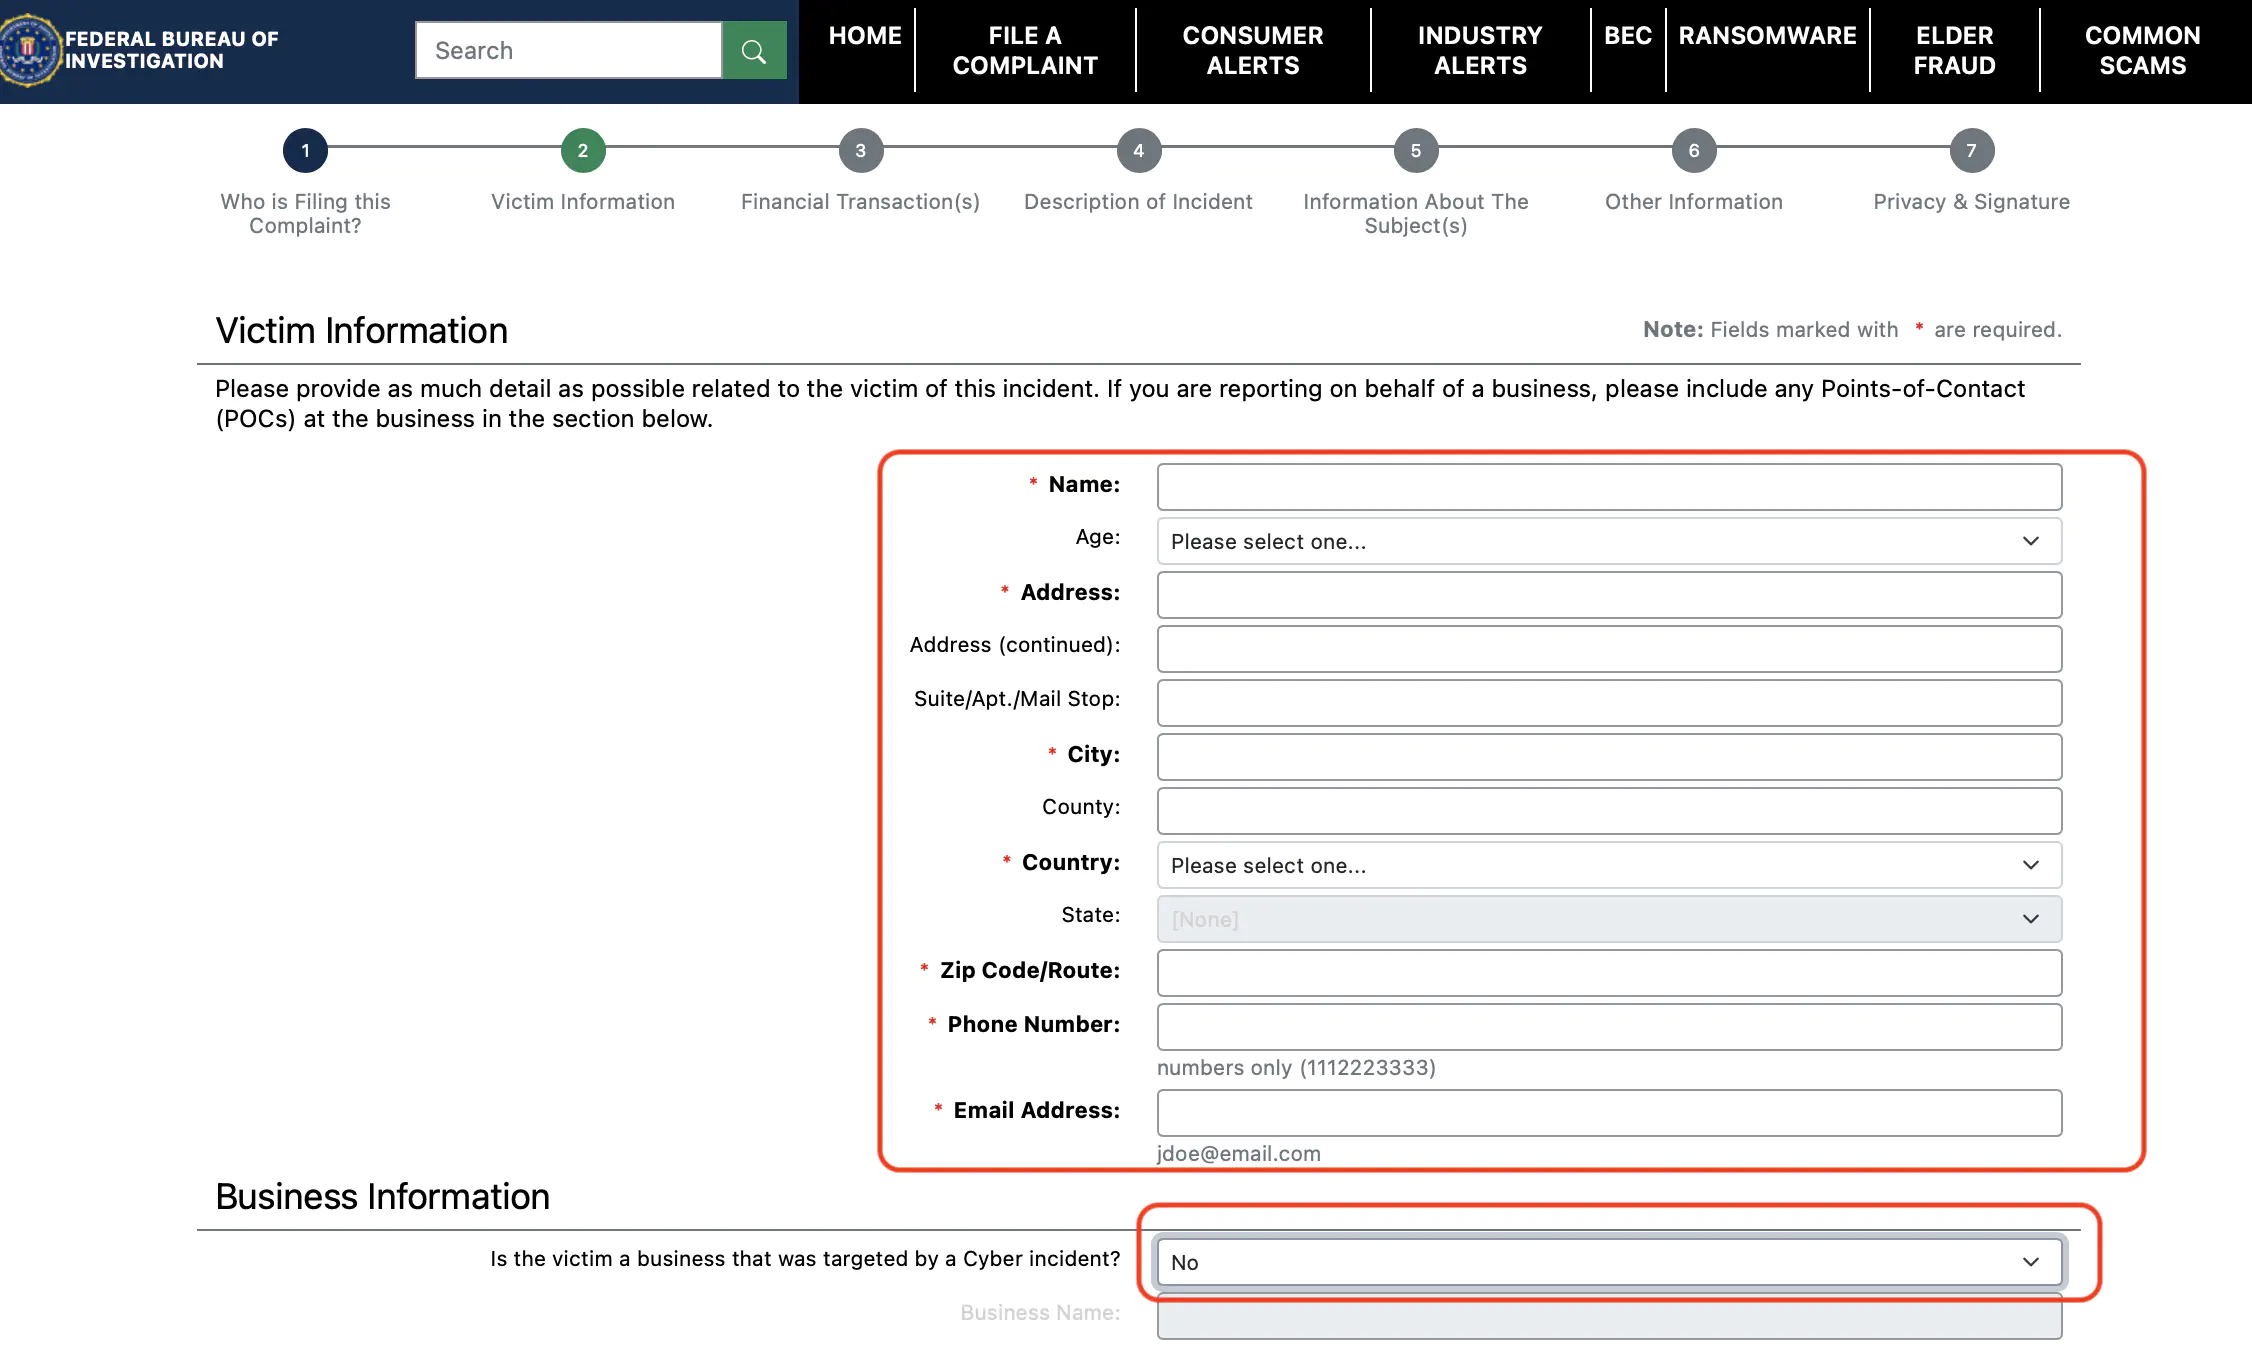
Task: Go to step 1 circle
Action: click(305, 151)
